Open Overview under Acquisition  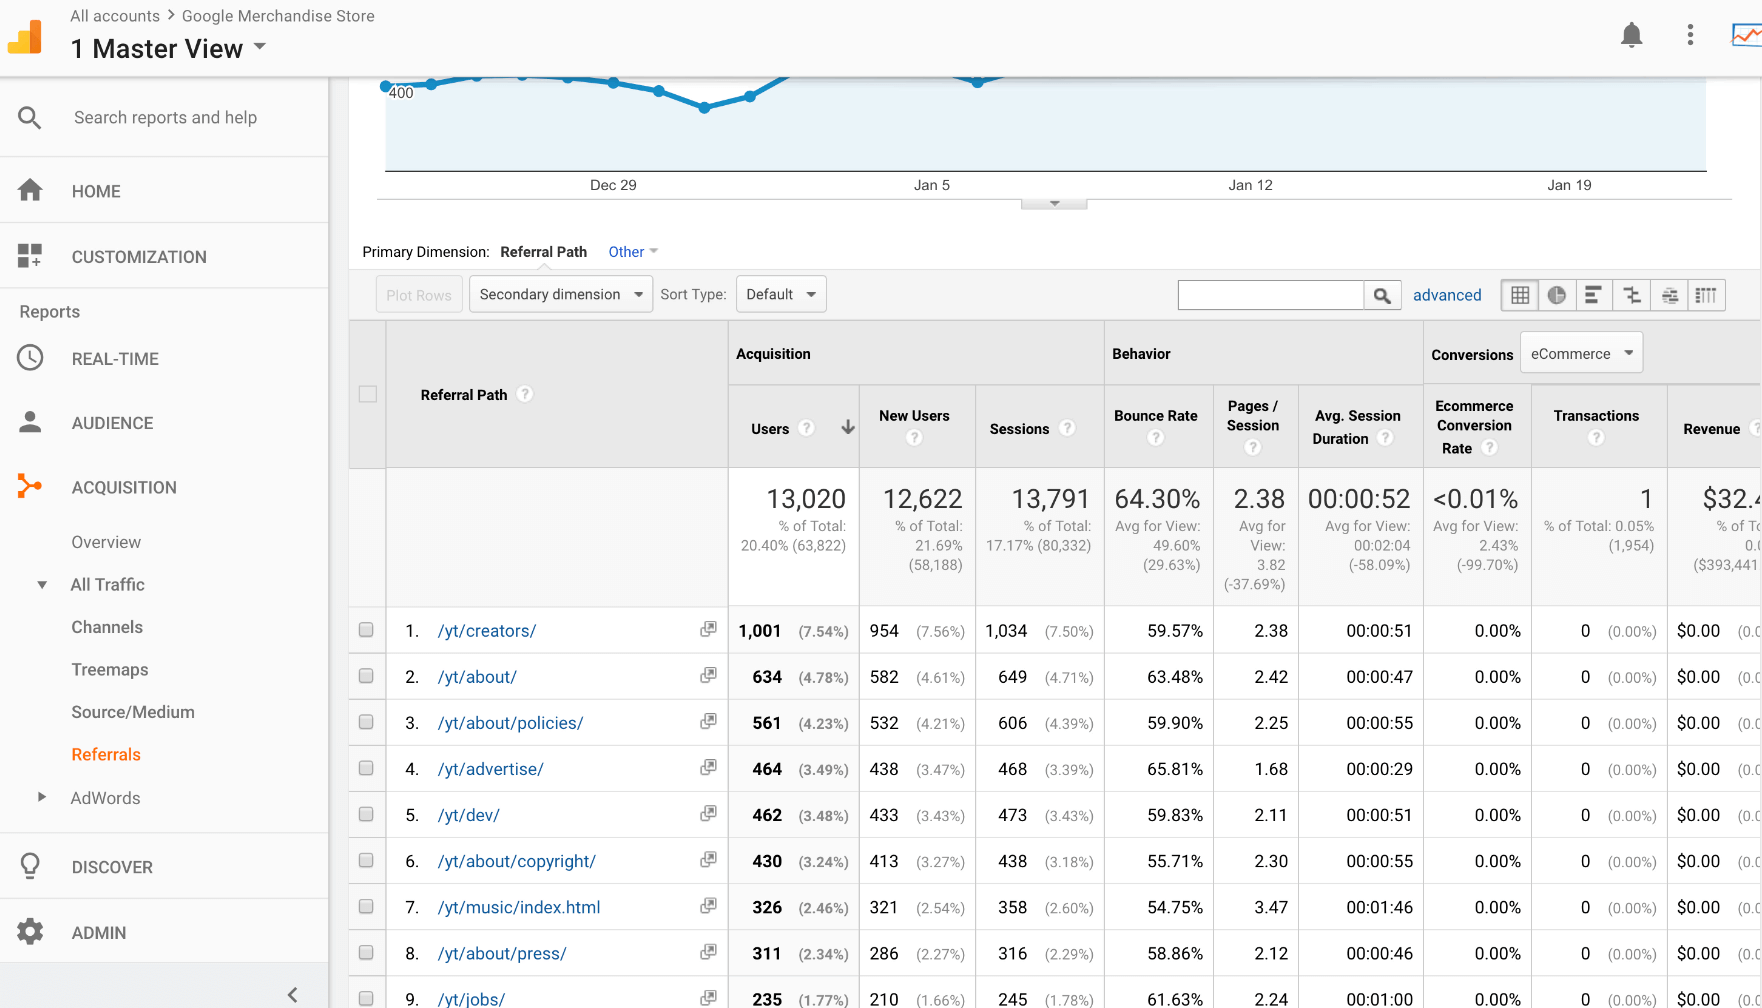tap(106, 542)
